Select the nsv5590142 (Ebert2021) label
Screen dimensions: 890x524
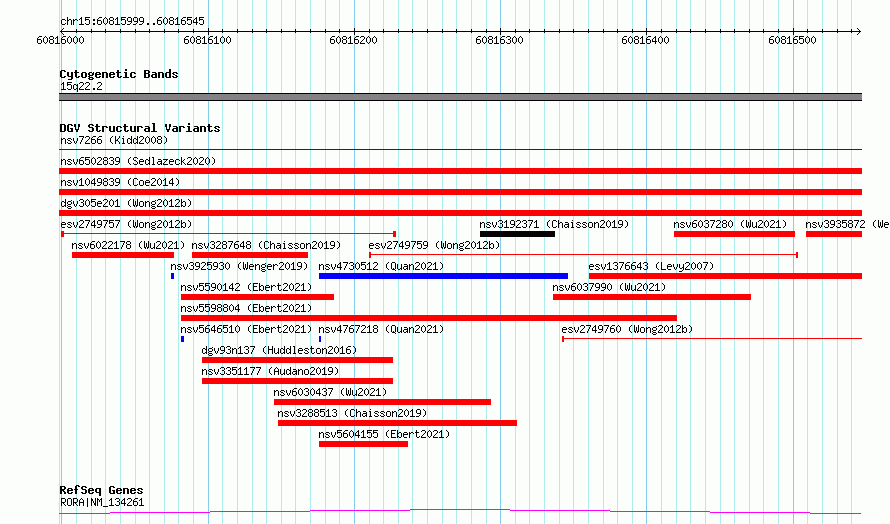coord(246,287)
